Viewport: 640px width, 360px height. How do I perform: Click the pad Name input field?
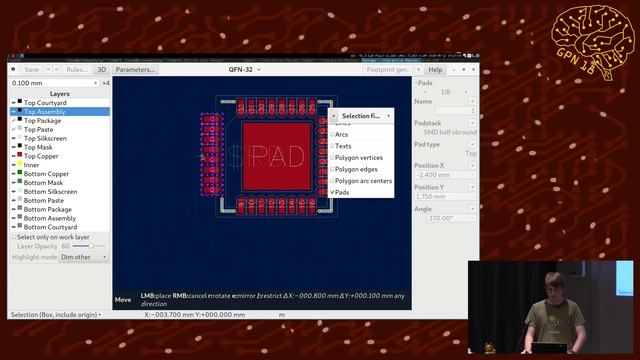(x=456, y=111)
